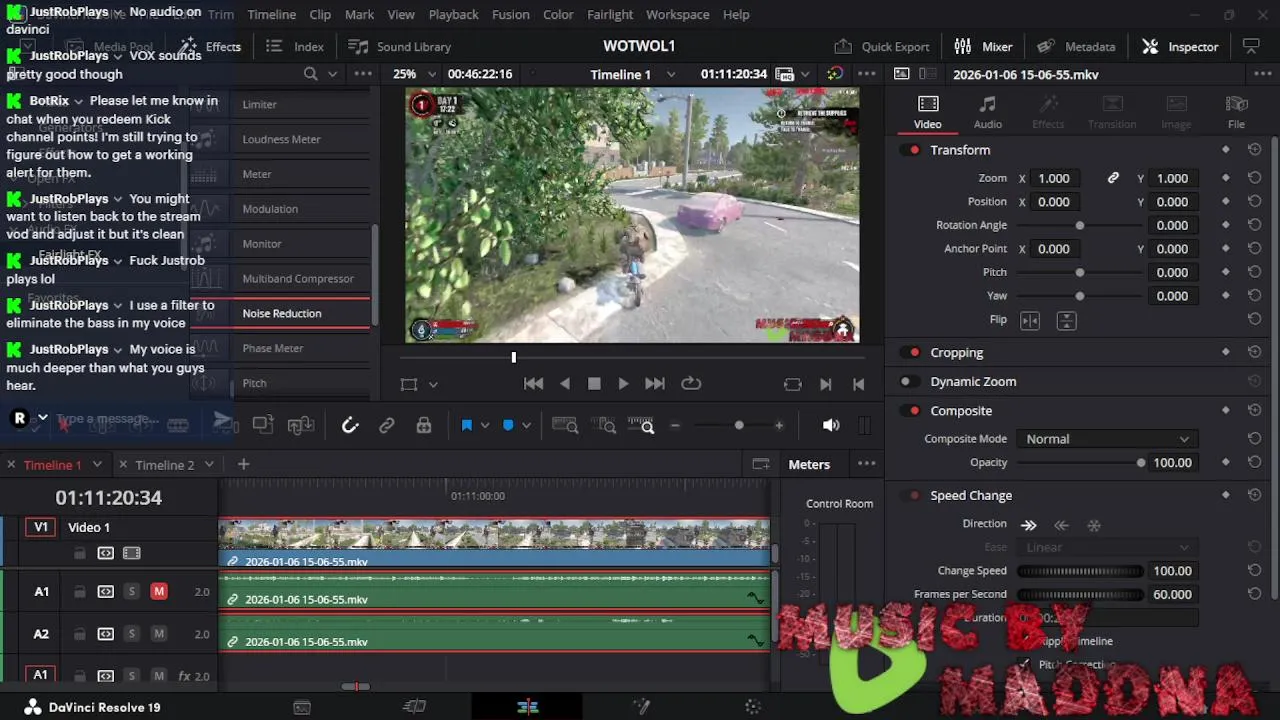Toggle loop playback
Image resolution: width=1280 pixels, height=720 pixels.
coord(691,383)
